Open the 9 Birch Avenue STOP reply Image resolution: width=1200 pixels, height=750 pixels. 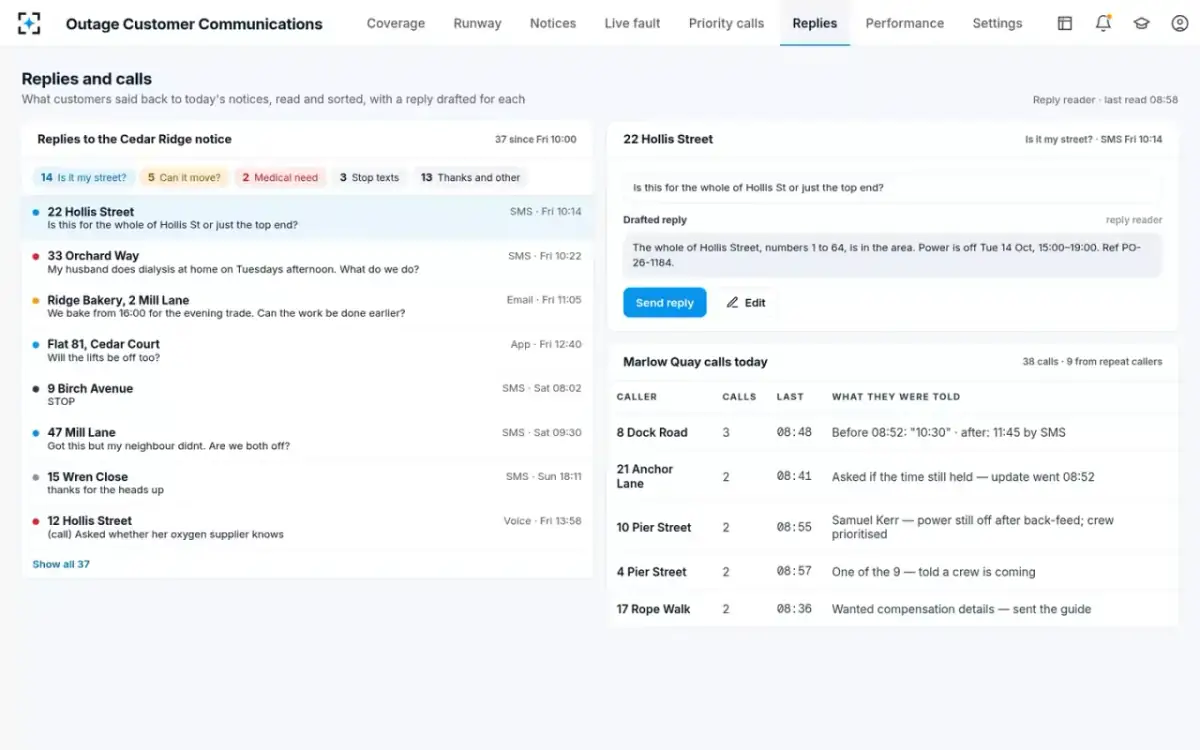point(307,394)
